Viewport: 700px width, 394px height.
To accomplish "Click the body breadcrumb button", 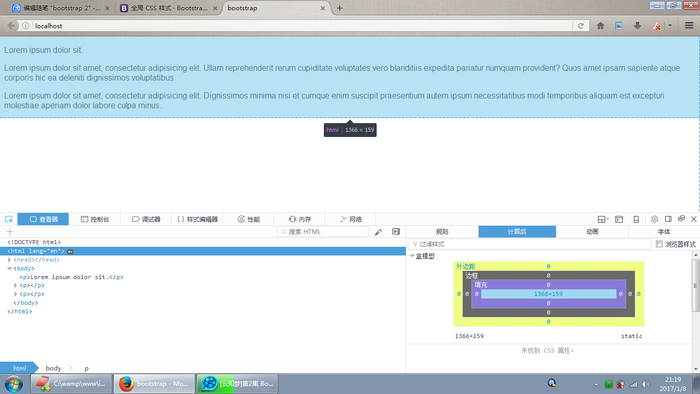I will (53, 368).
